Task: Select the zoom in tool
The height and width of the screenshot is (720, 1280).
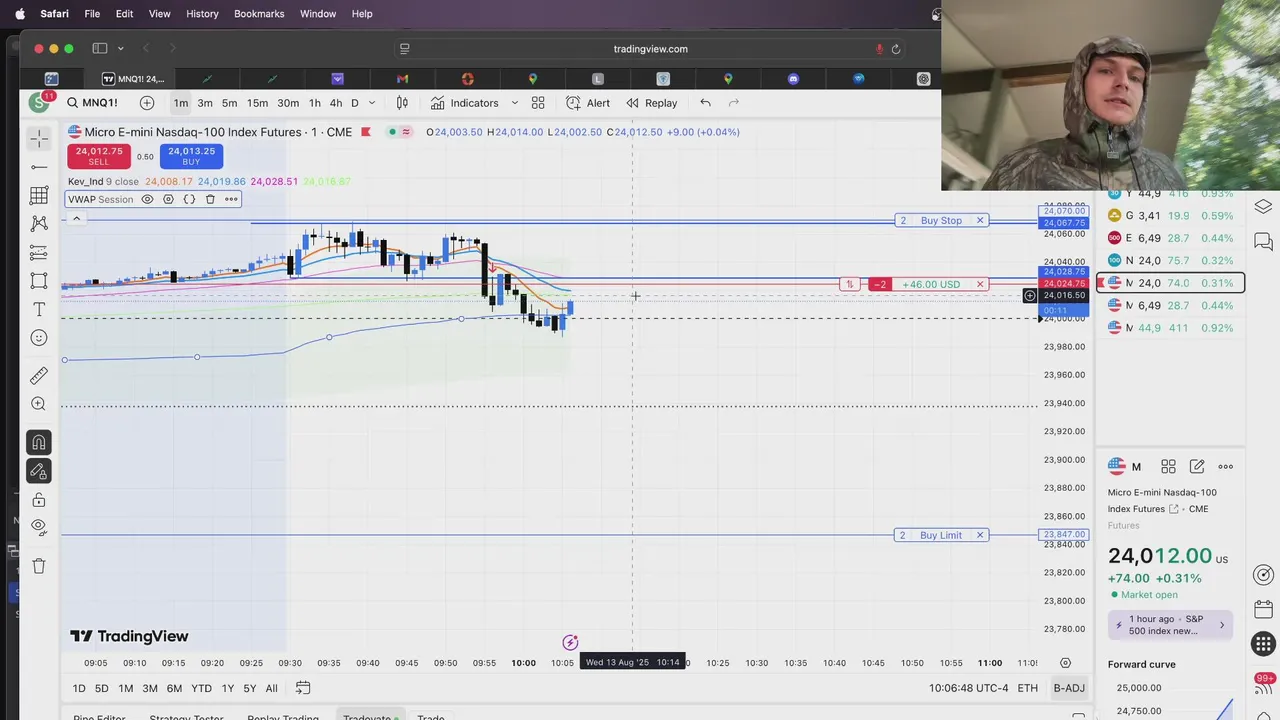Action: tap(39, 404)
